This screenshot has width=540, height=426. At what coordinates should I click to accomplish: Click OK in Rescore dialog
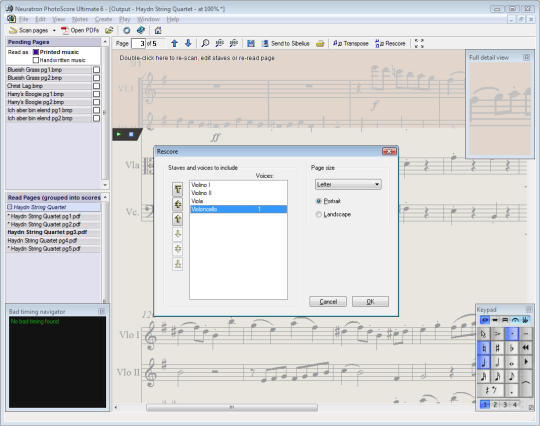(x=370, y=302)
